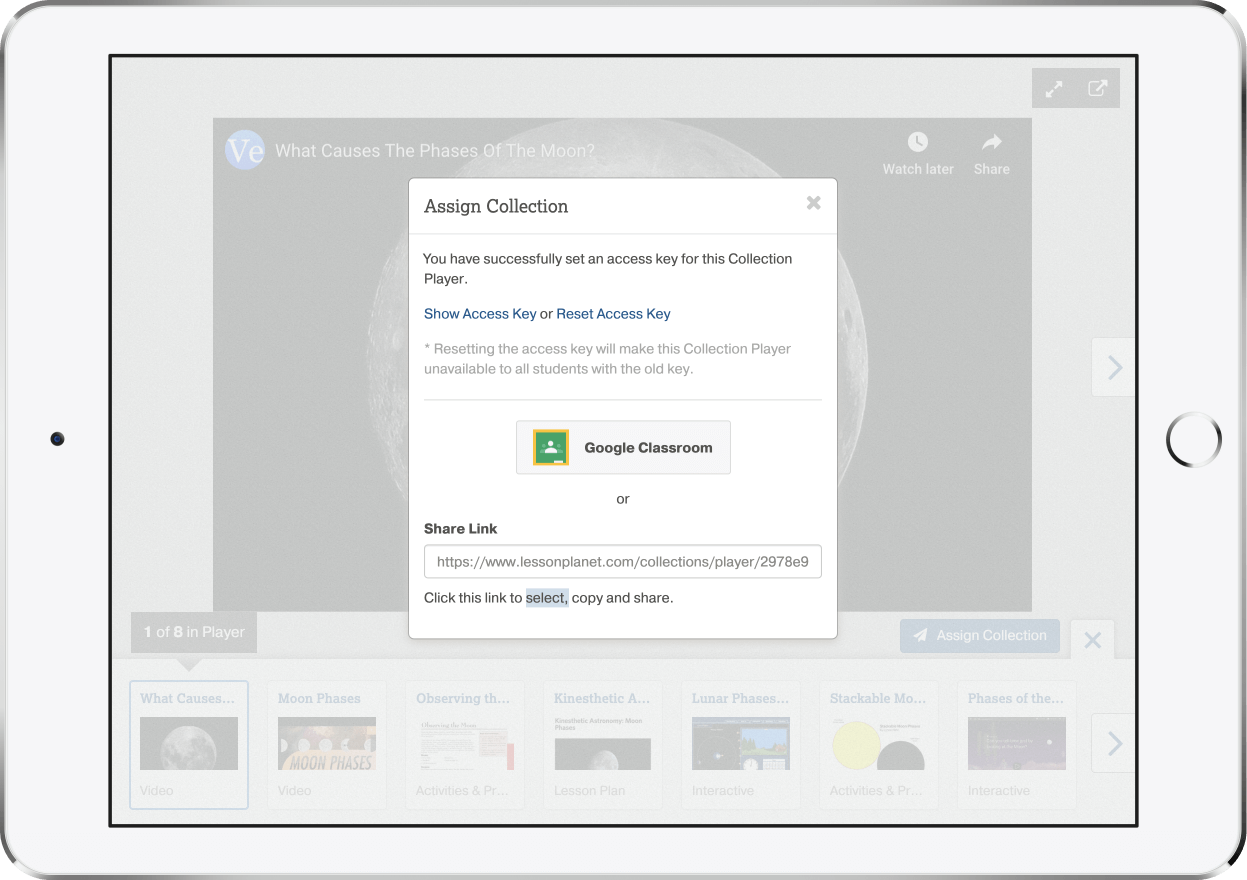Viewport: 1247px width, 880px height.
Task: Click the Show Access Key link
Action: click(x=480, y=314)
